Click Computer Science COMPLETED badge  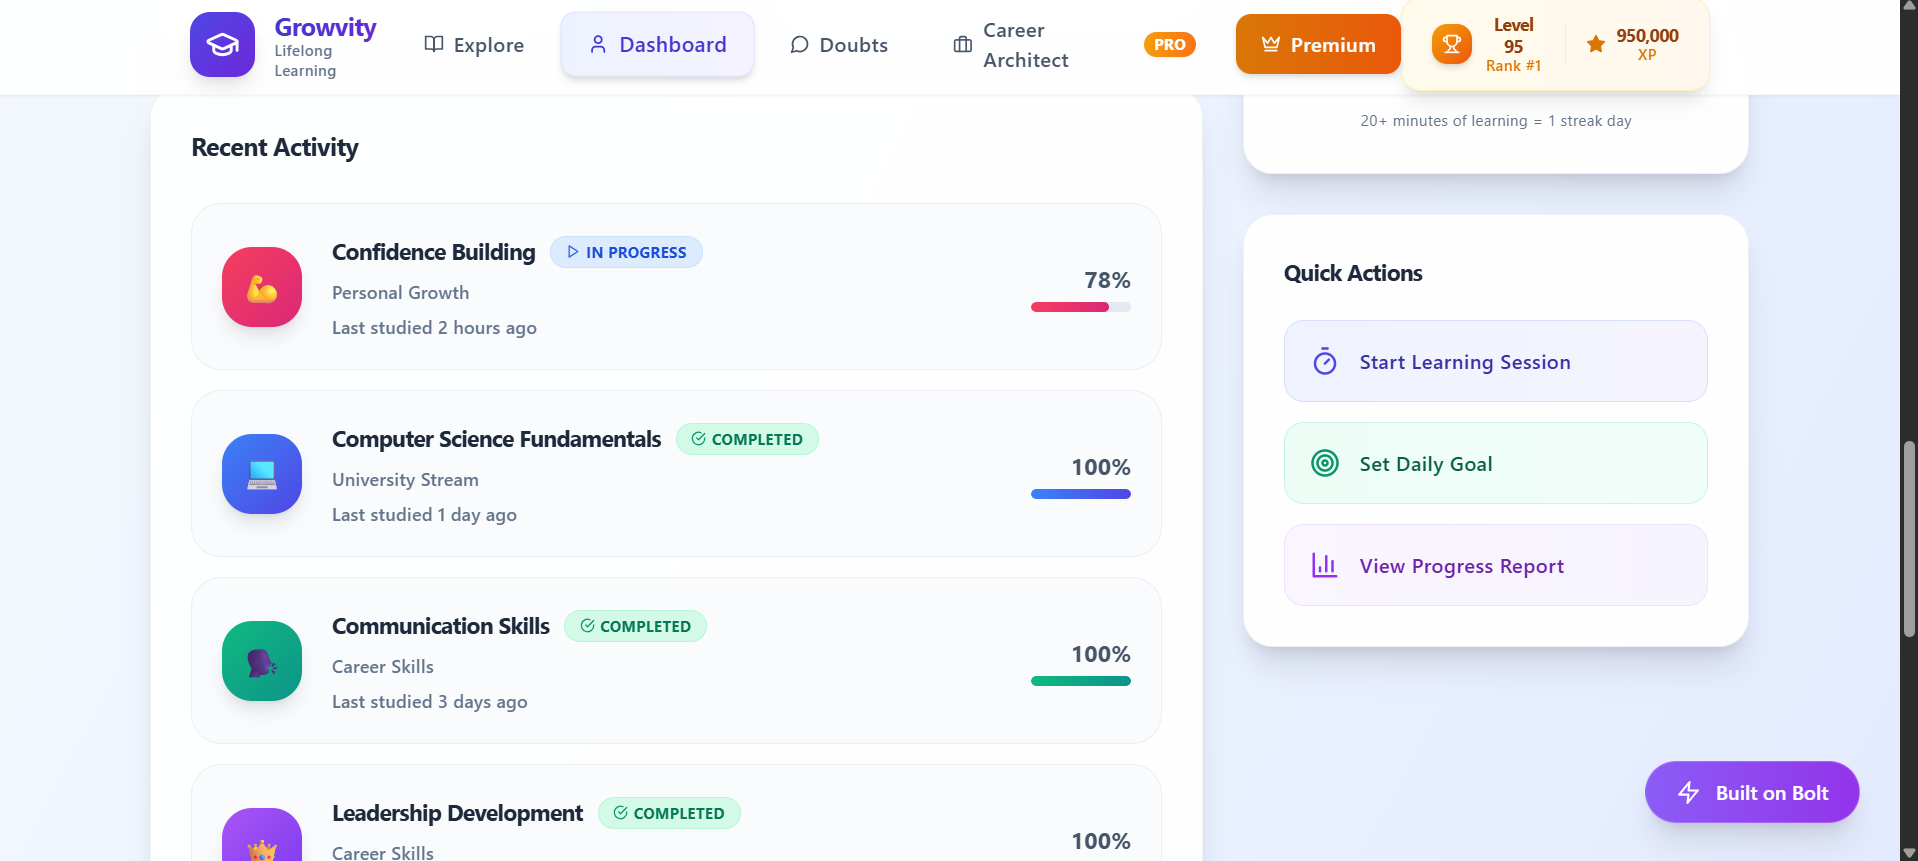[x=747, y=439]
